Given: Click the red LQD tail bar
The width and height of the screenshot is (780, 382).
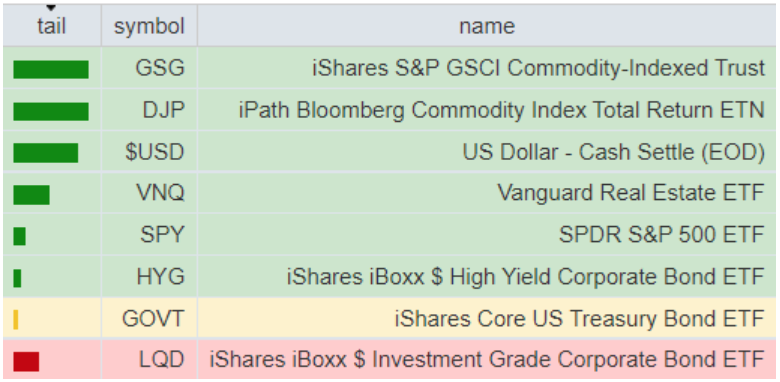Looking at the screenshot, I should [x=26, y=361].
